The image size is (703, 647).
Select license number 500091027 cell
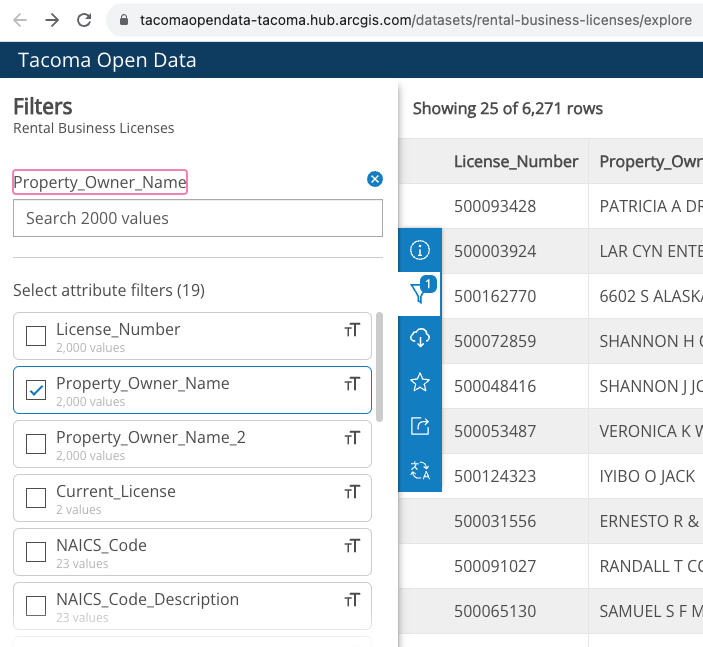(495, 566)
